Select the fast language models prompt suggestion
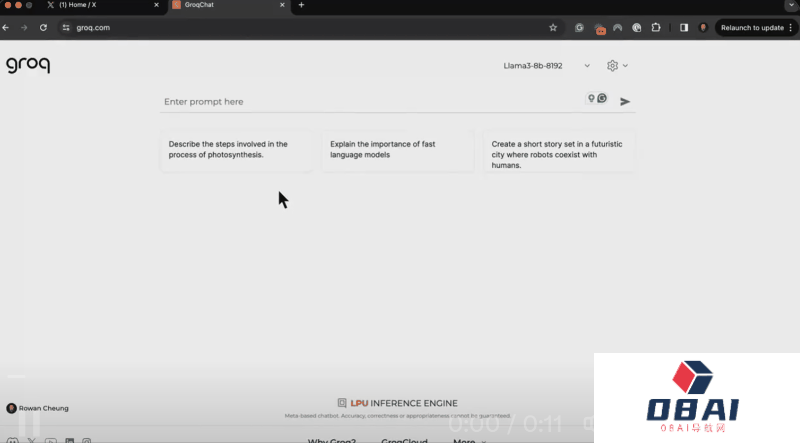This screenshot has width=800, height=443. pos(398,150)
